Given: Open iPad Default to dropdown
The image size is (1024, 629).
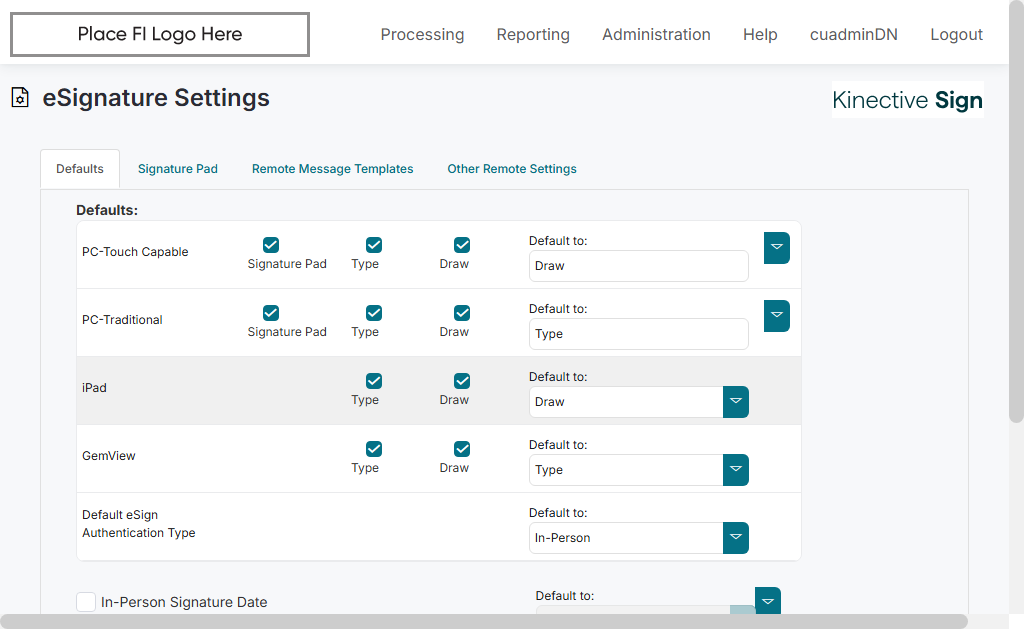Looking at the screenshot, I should (x=735, y=402).
